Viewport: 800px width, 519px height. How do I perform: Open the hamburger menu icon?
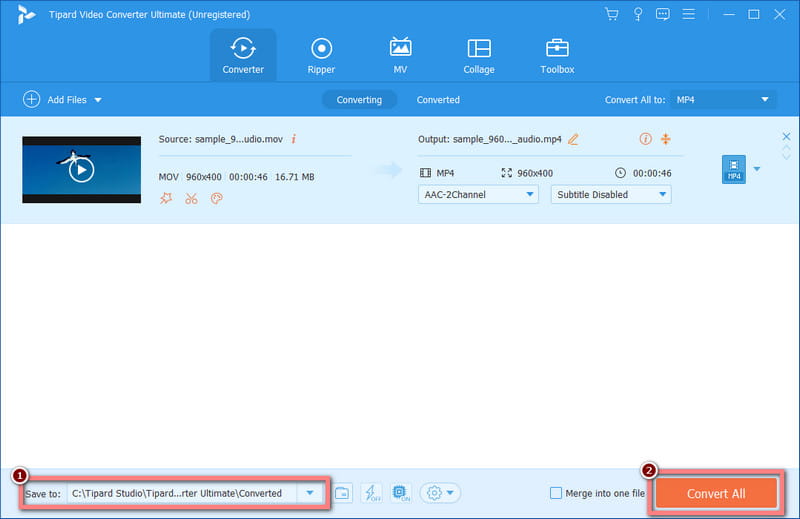point(688,14)
